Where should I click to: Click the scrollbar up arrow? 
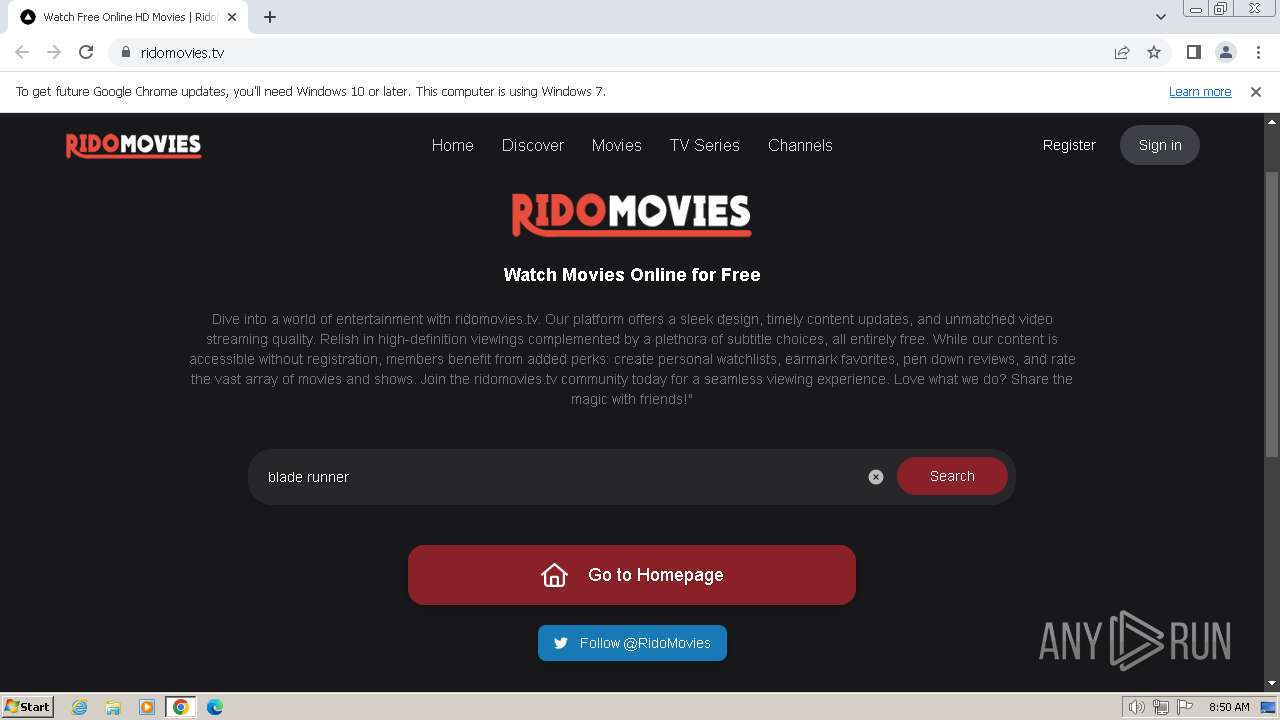pyautogui.click(x=1272, y=121)
